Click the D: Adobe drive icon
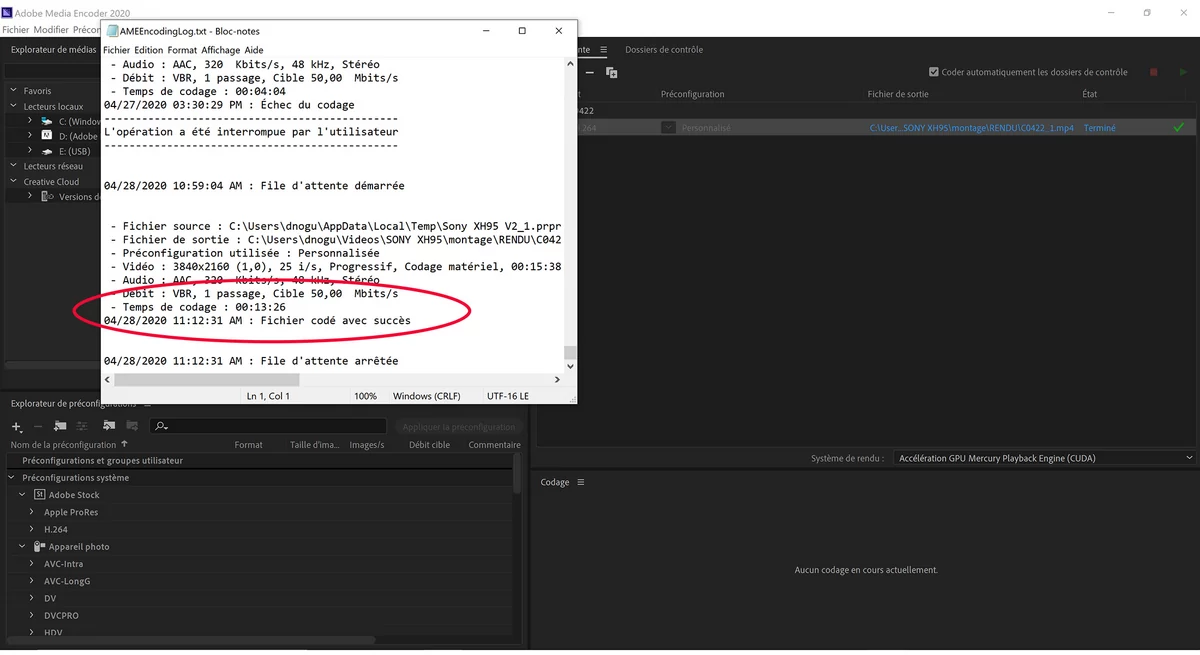Image resolution: width=1200 pixels, height=655 pixels. click(47, 136)
